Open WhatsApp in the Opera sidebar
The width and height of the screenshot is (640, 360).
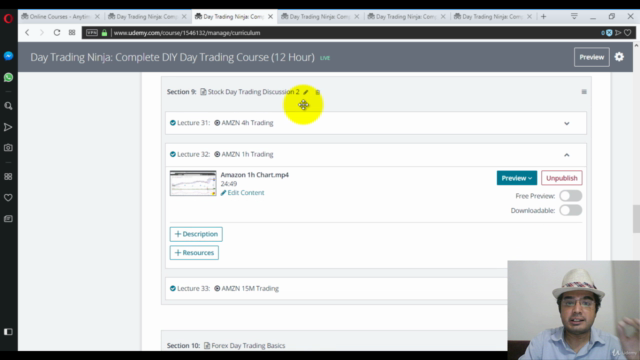pyautogui.click(x=8, y=77)
